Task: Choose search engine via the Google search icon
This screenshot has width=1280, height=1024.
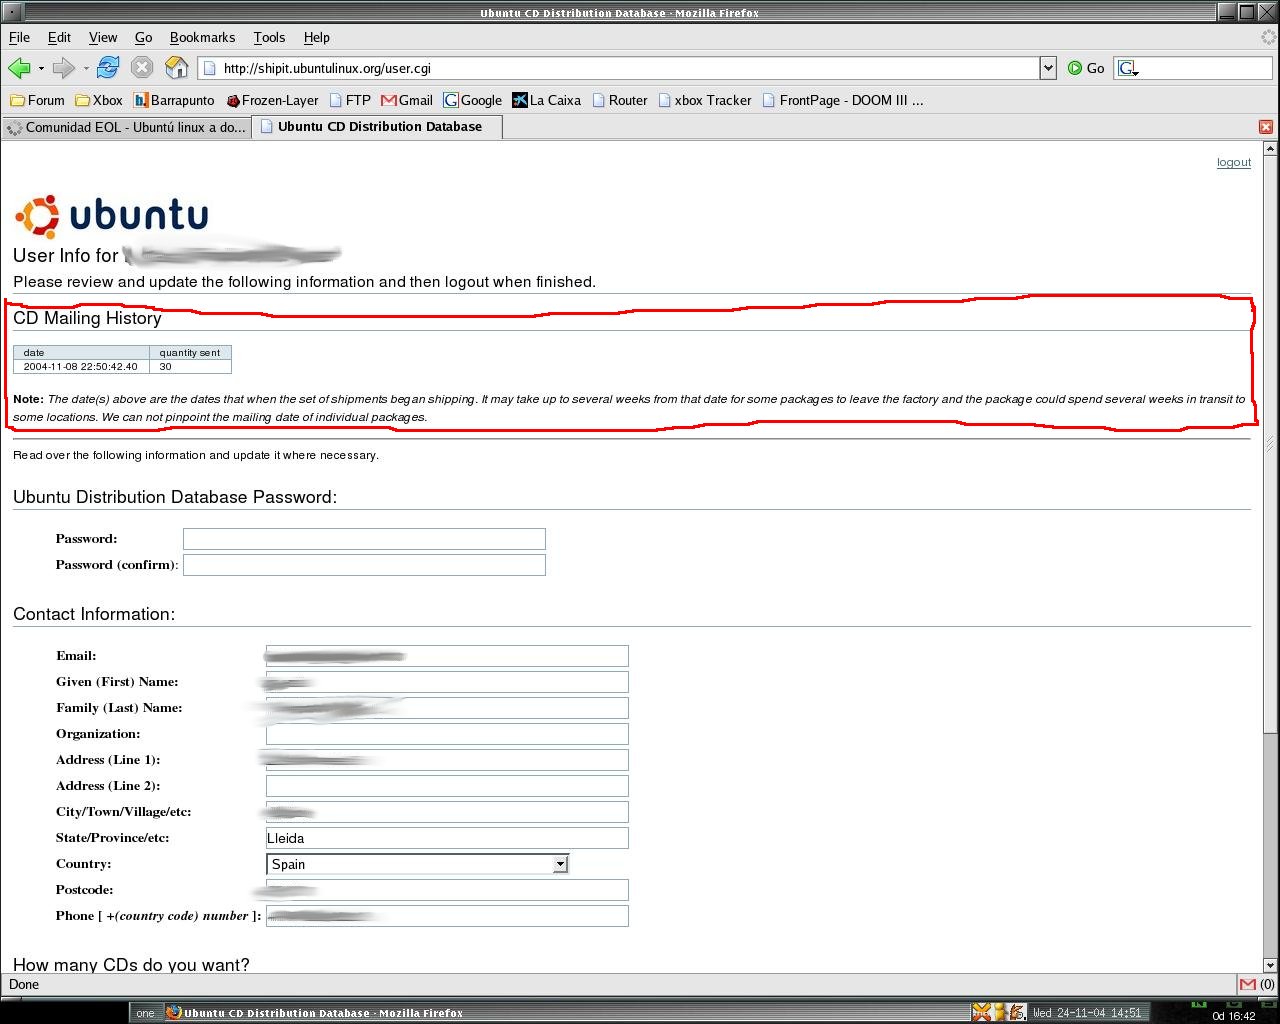Action: click(x=1128, y=68)
